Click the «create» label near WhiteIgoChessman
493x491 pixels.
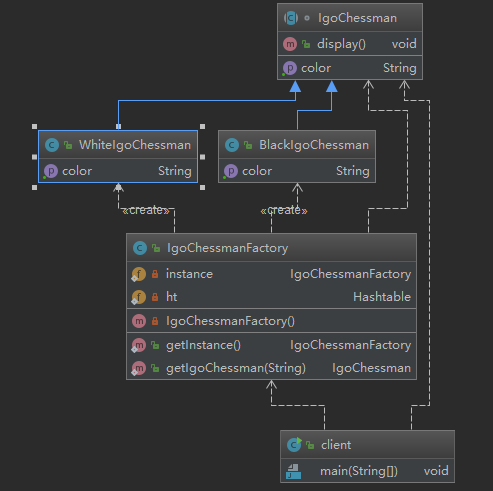click(146, 210)
